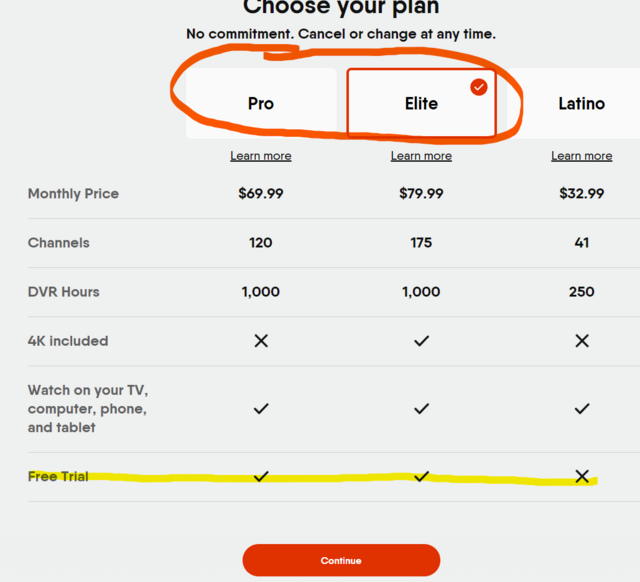Screen dimensions: 640x582
Task: Open Learn more under Latino plan
Action: (582, 156)
